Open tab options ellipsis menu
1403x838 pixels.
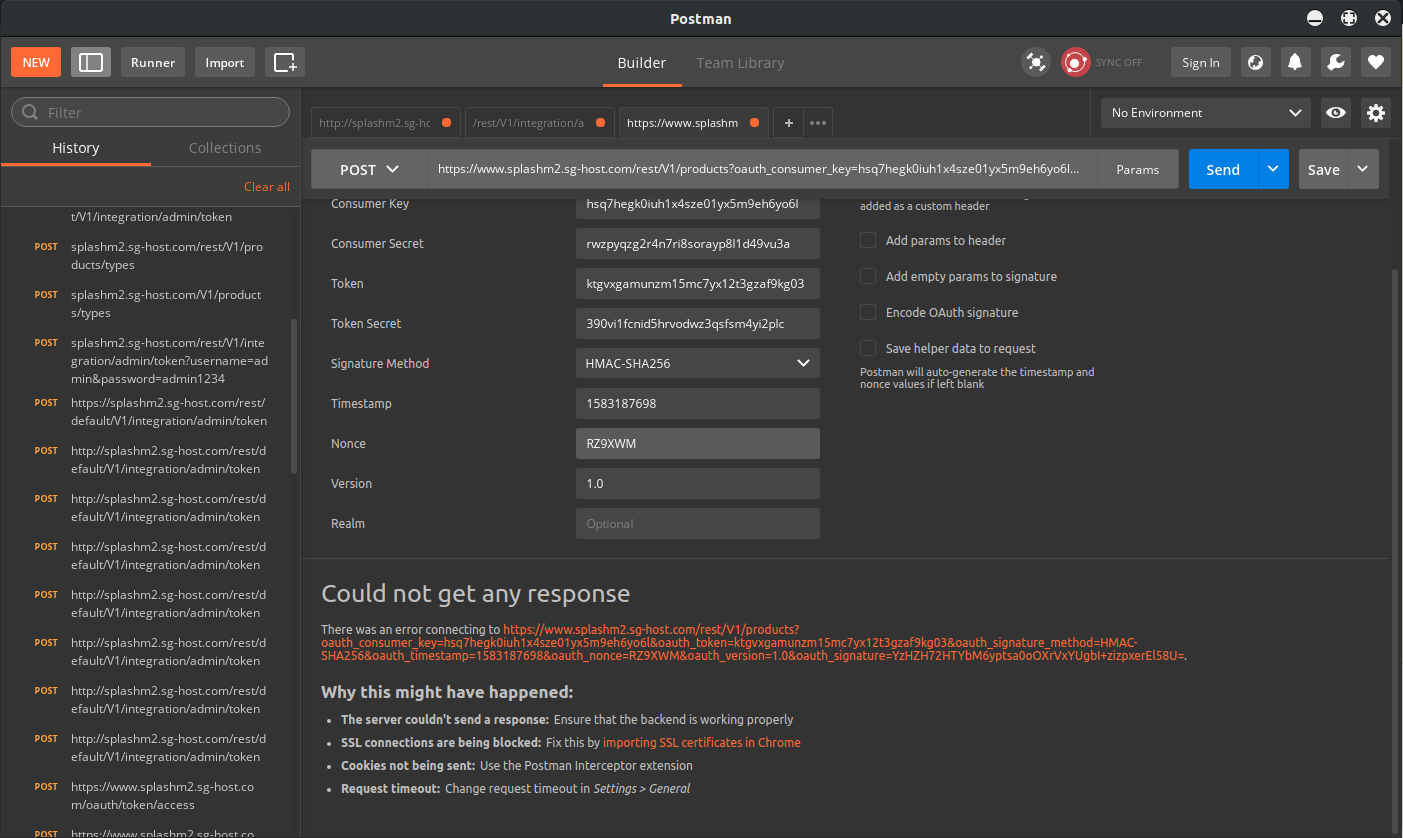[x=818, y=123]
